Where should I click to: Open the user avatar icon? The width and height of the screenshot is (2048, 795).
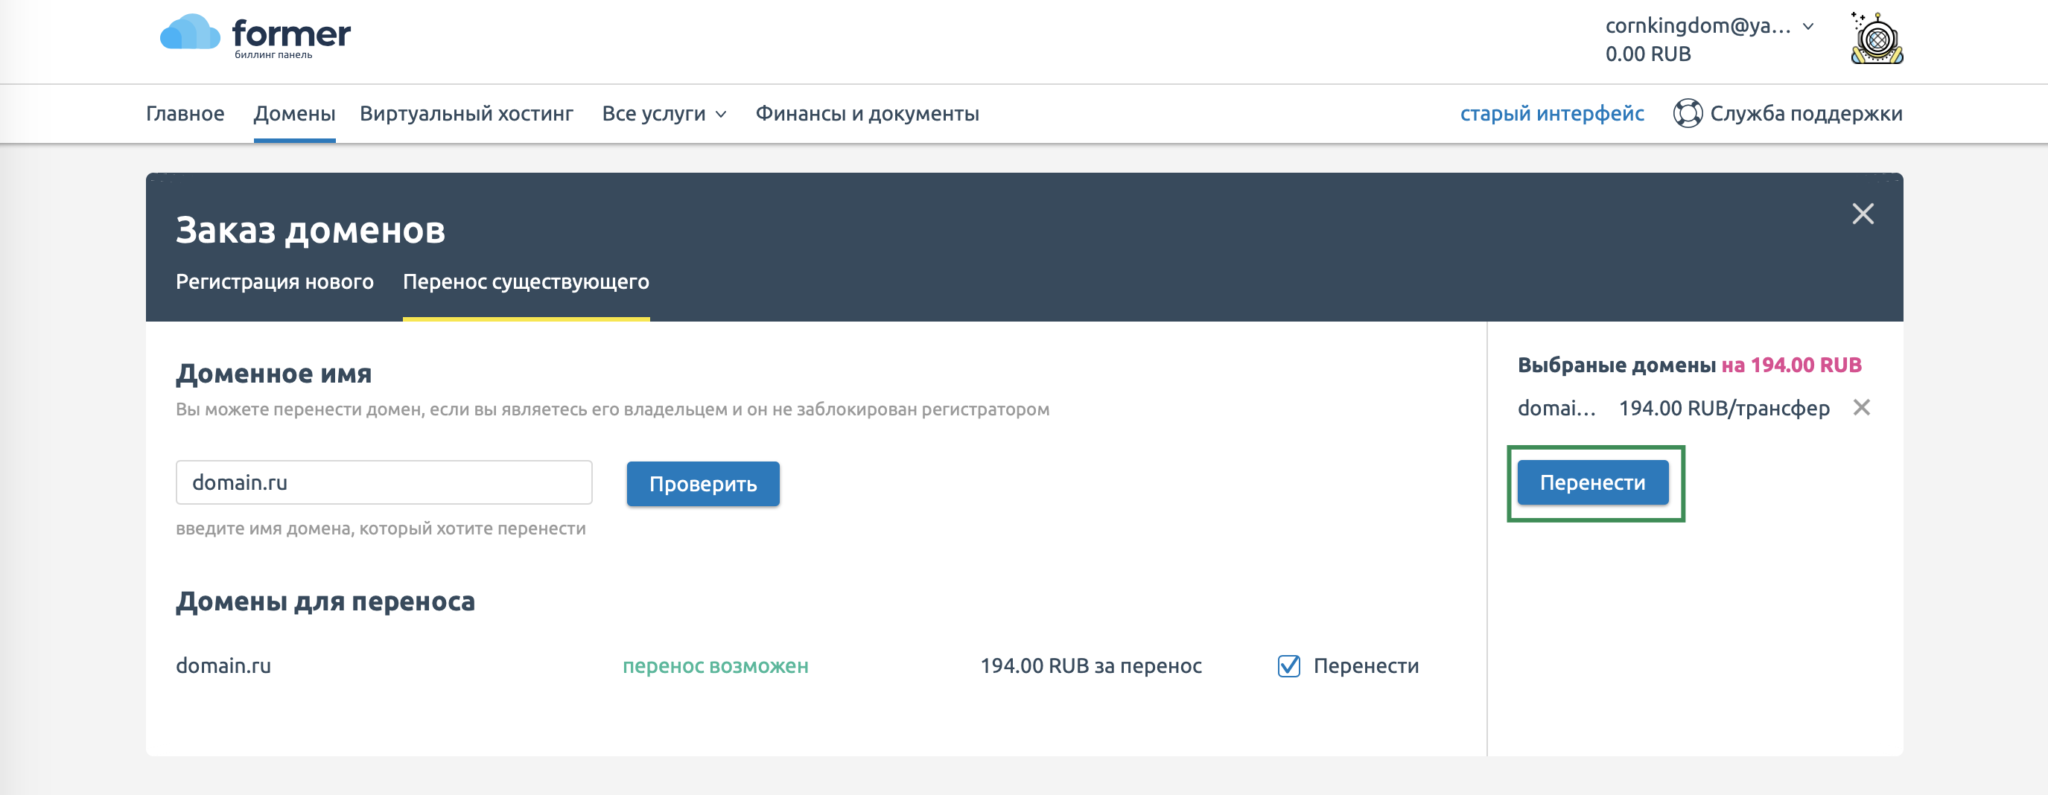point(1877,39)
